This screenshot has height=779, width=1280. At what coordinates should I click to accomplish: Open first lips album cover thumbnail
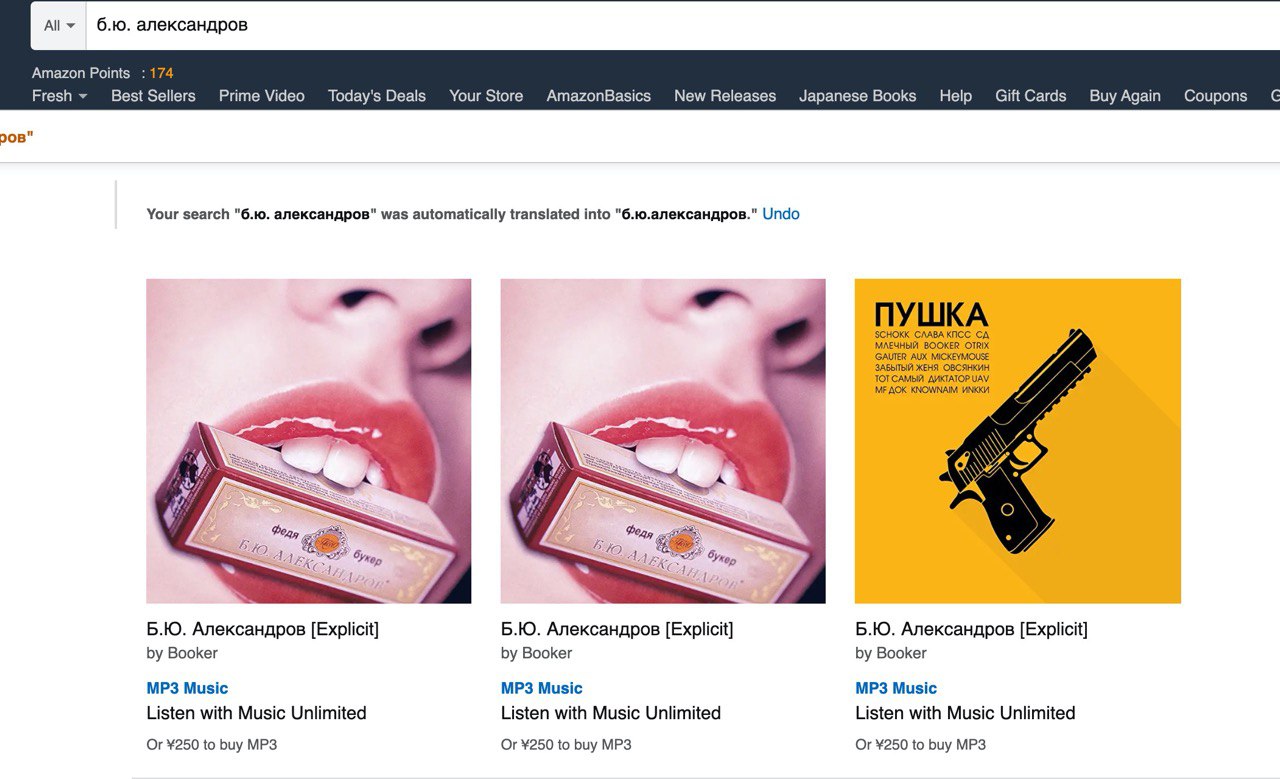(309, 441)
